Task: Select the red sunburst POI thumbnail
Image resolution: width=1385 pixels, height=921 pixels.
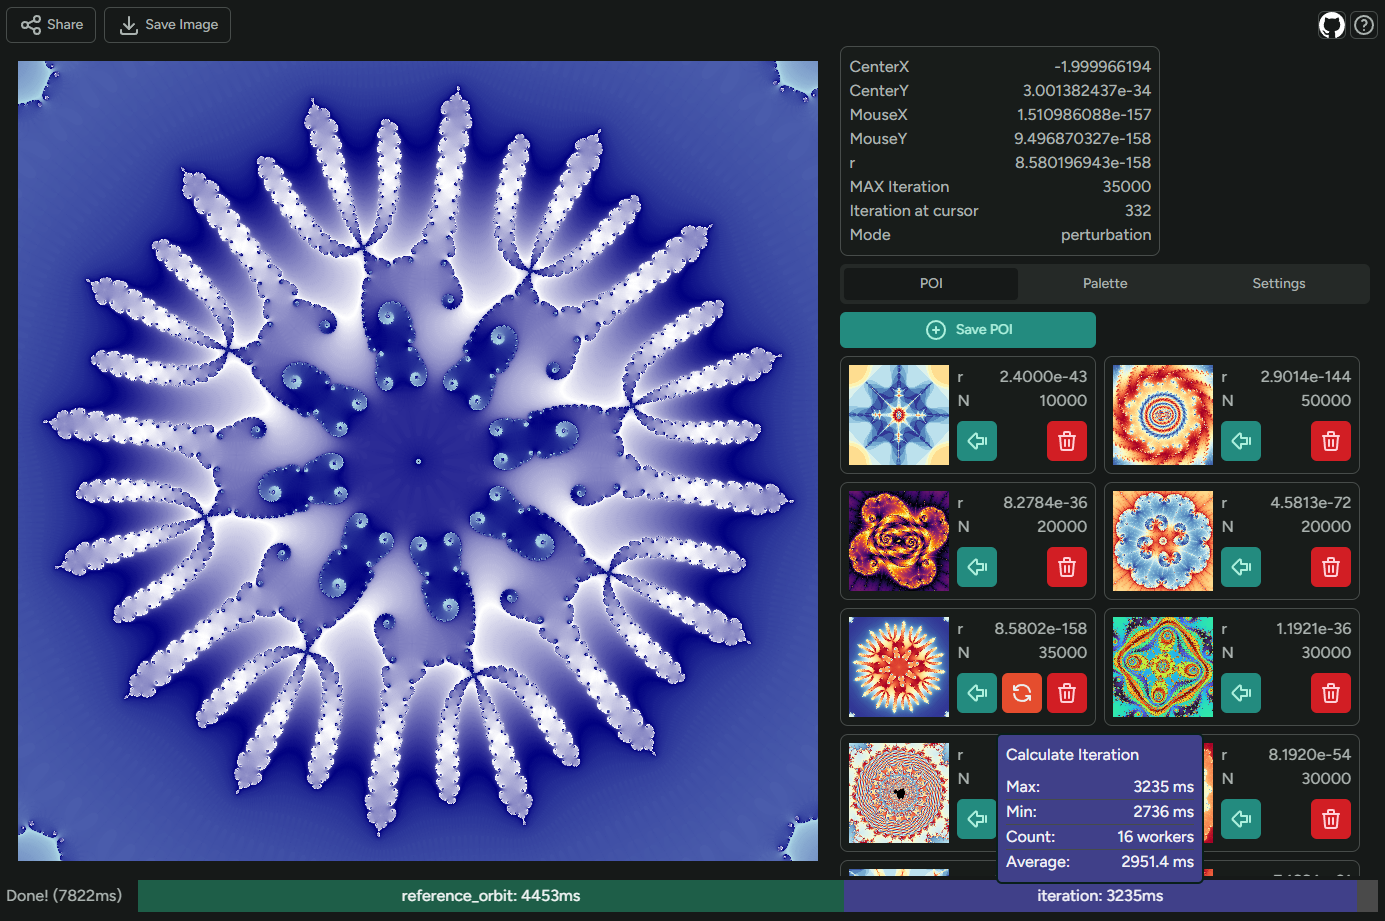Action: [899, 667]
